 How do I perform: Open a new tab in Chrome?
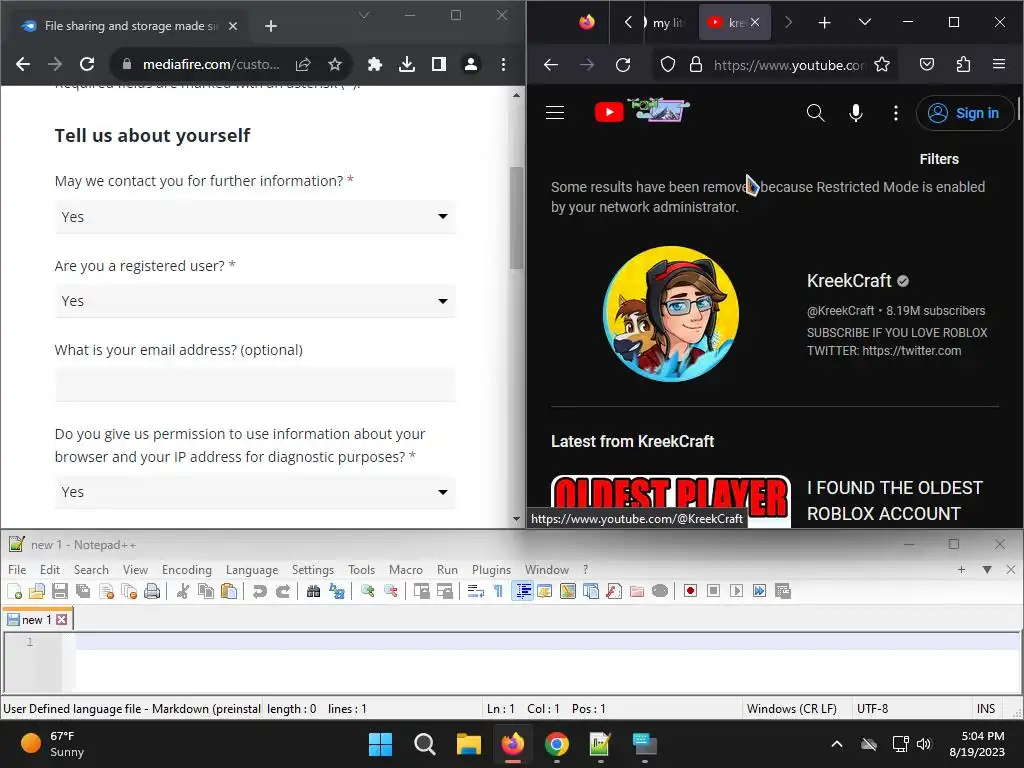coord(271,26)
